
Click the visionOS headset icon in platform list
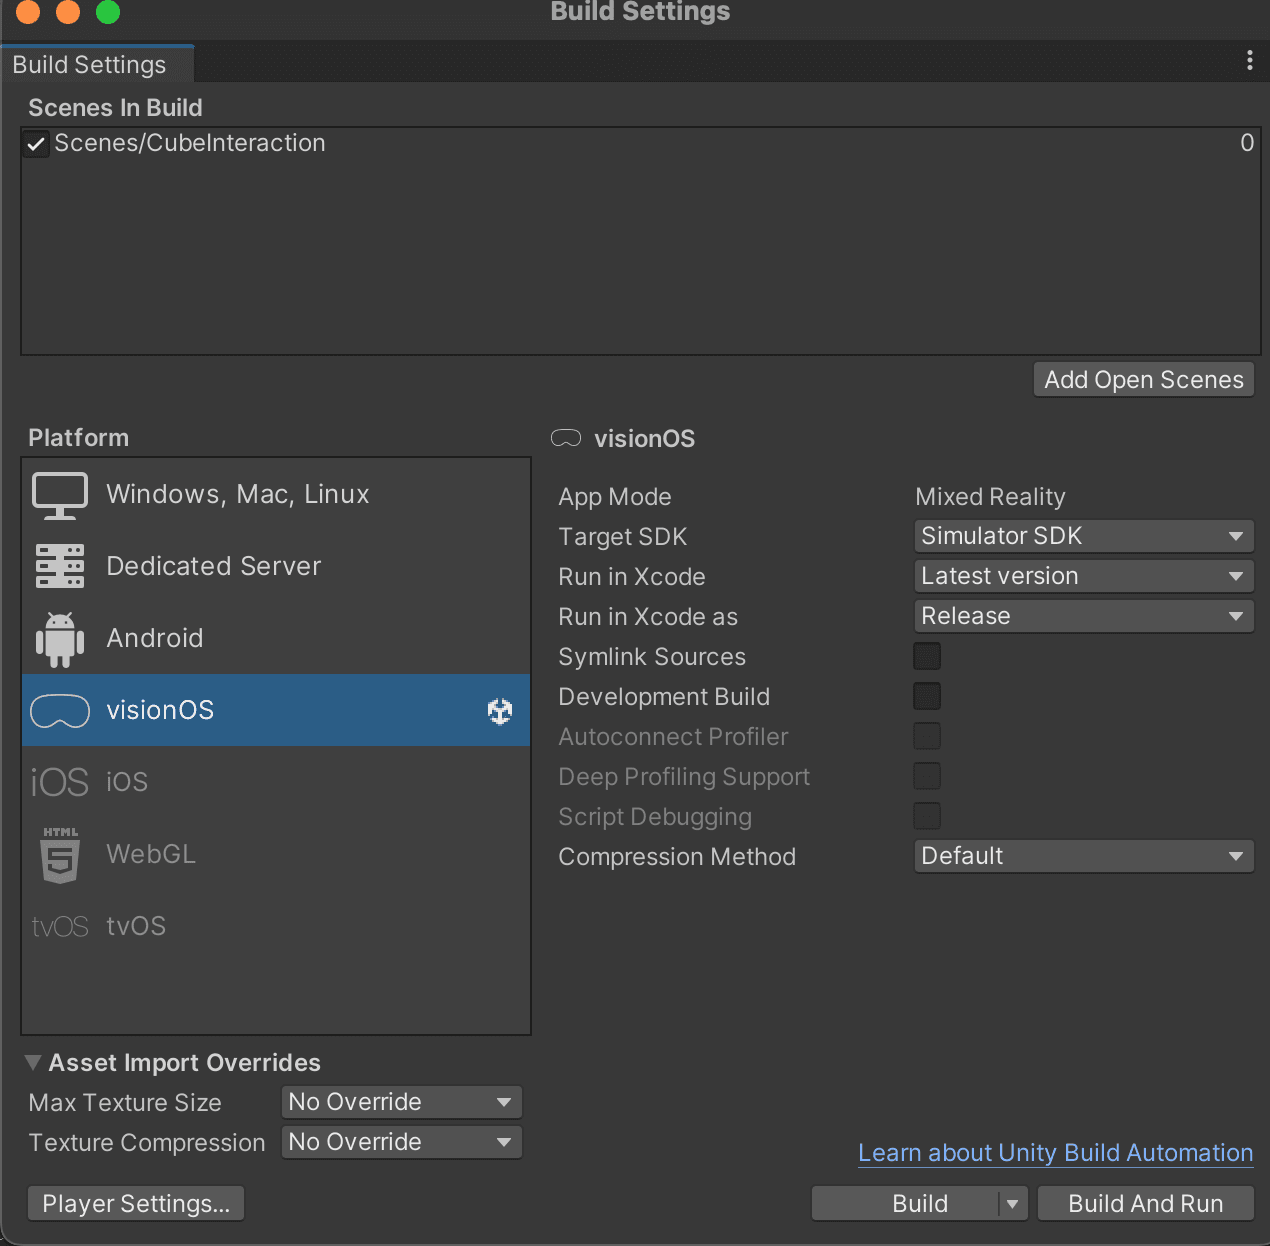coord(60,711)
